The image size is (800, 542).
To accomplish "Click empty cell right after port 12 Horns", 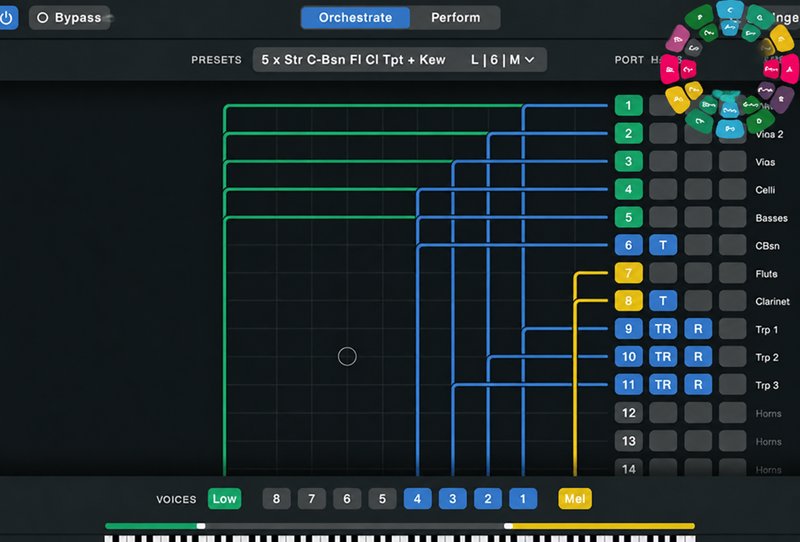I will 663,413.
